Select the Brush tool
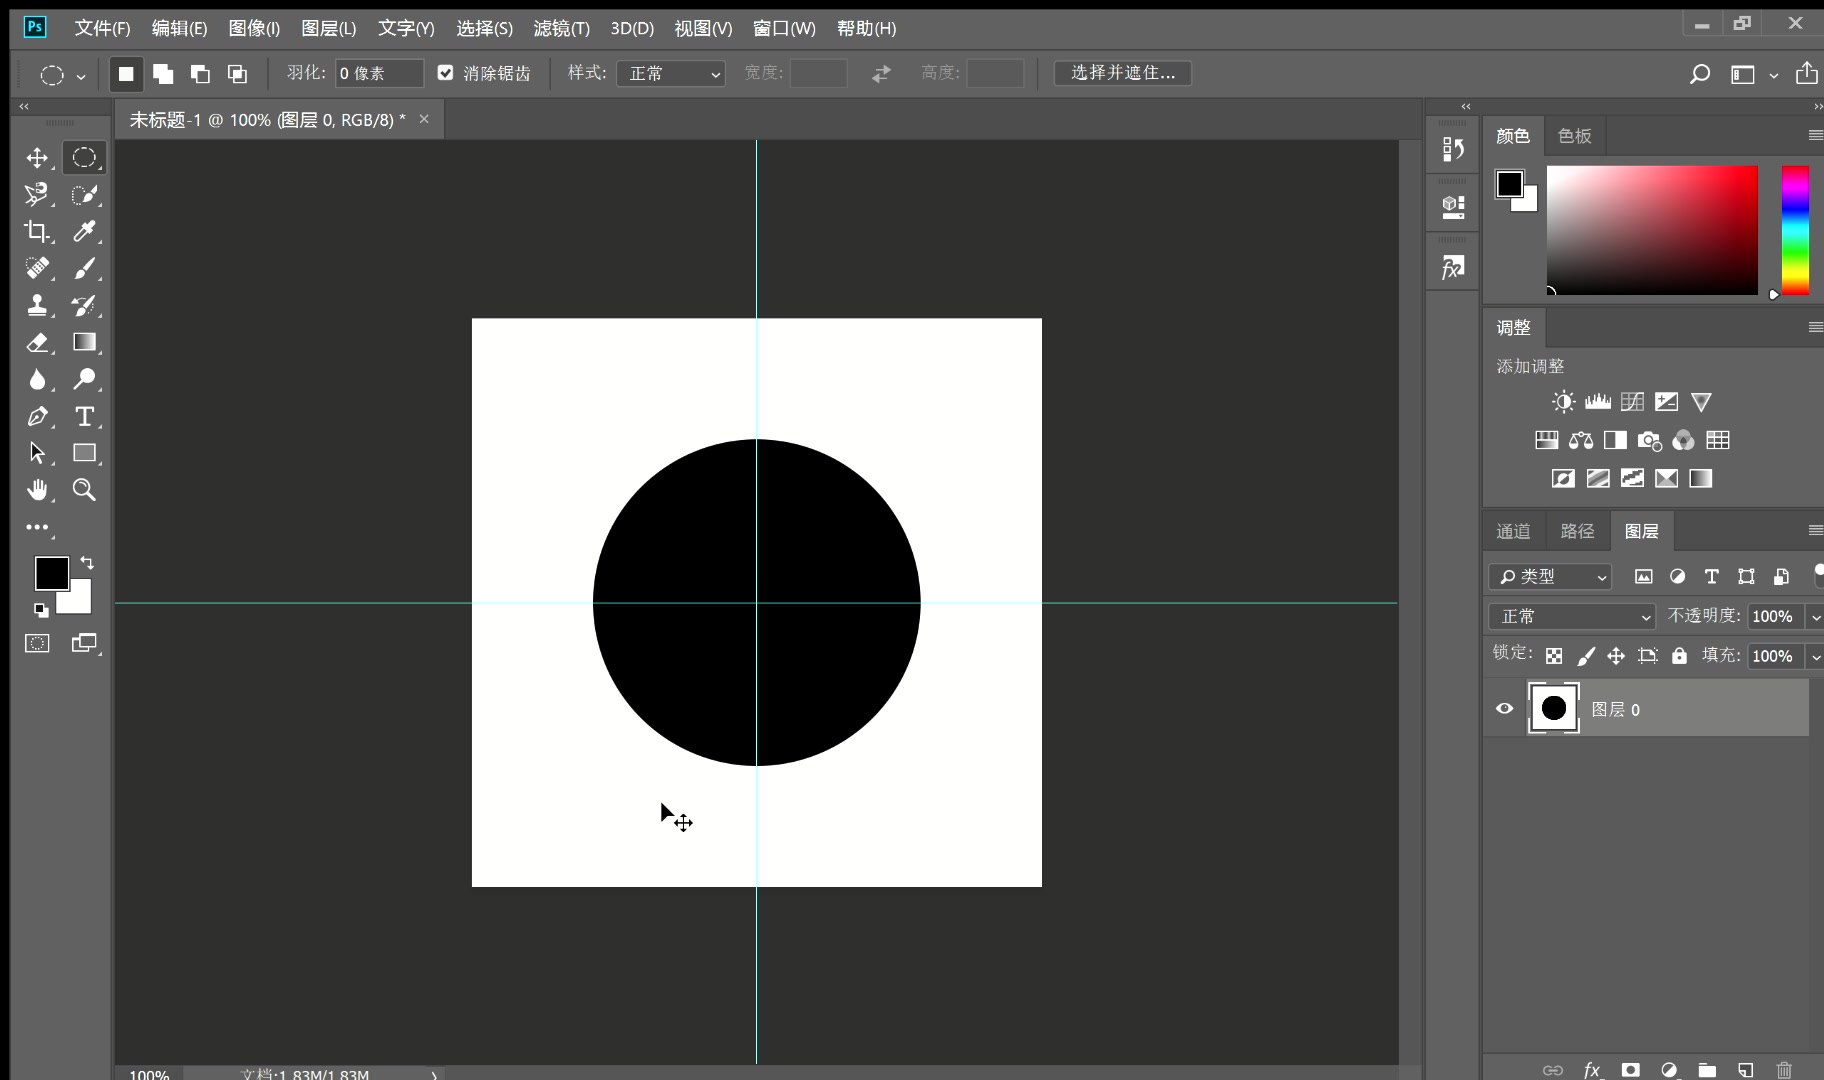 pyautogui.click(x=85, y=269)
